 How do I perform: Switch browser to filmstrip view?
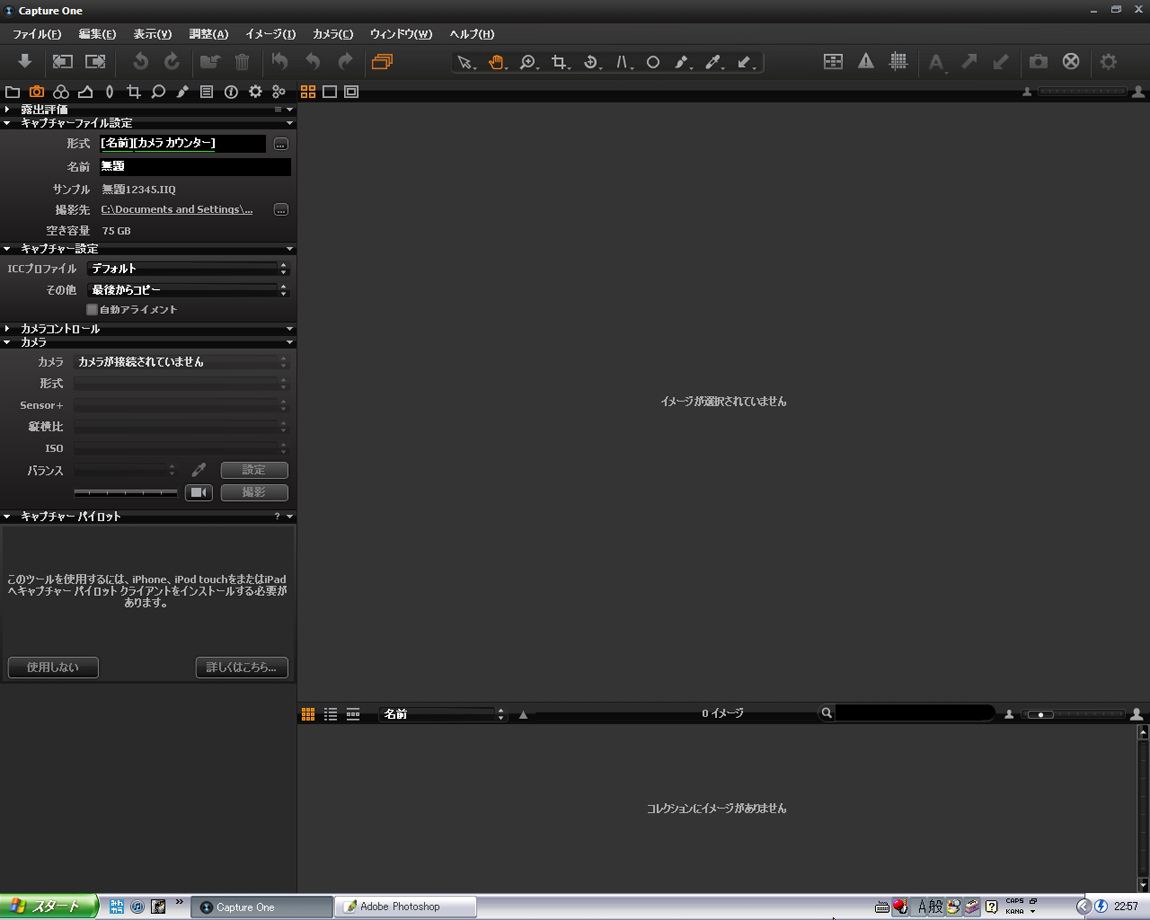[x=353, y=714]
